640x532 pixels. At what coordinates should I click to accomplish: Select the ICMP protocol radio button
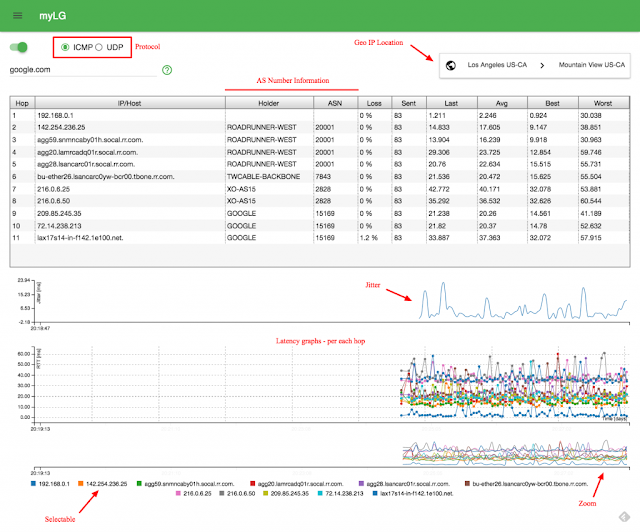click(x=65, y=47)
